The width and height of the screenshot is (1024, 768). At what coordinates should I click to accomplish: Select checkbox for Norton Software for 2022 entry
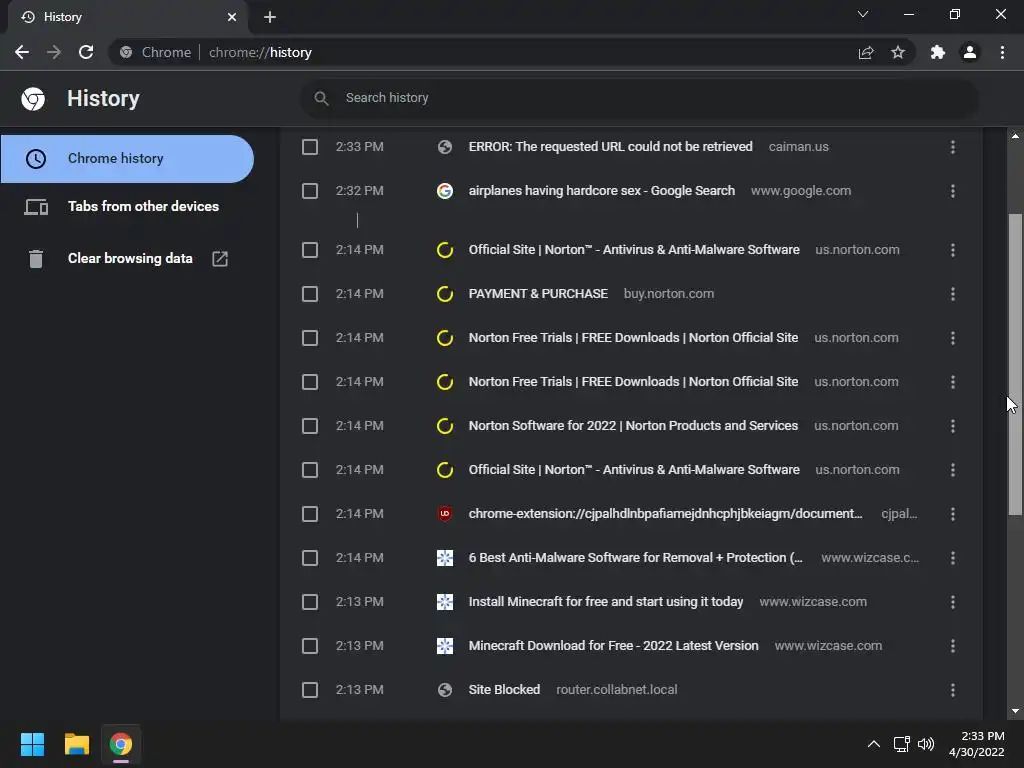click(310, 426)
